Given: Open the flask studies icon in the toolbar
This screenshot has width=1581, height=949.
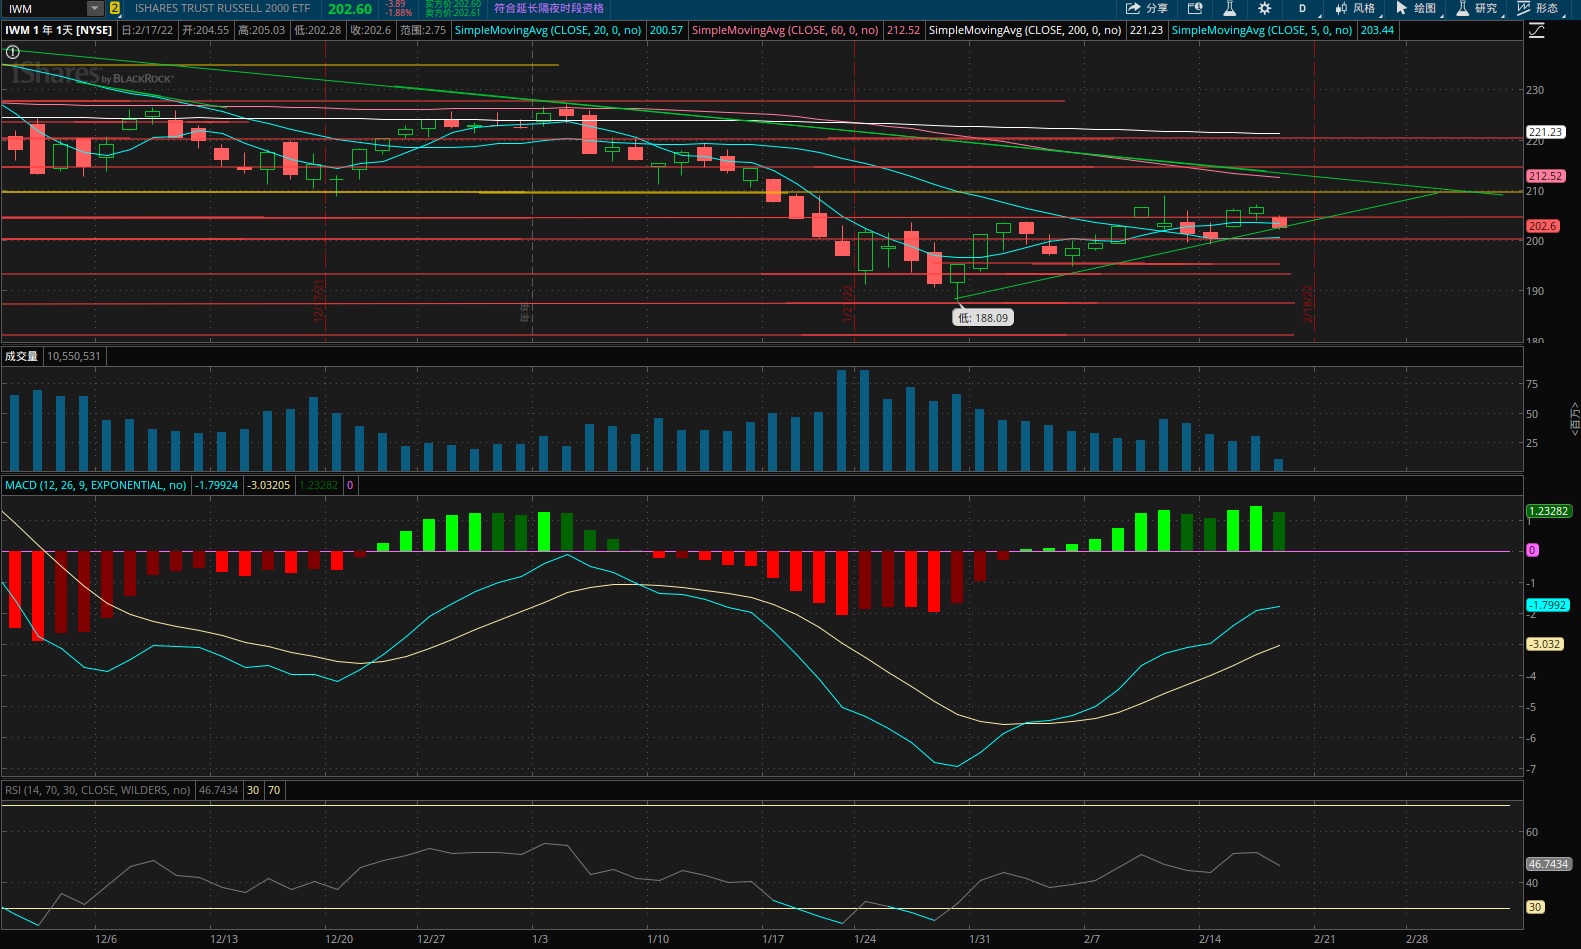Looking at the screenshot, I should [x=1230, y=8].
